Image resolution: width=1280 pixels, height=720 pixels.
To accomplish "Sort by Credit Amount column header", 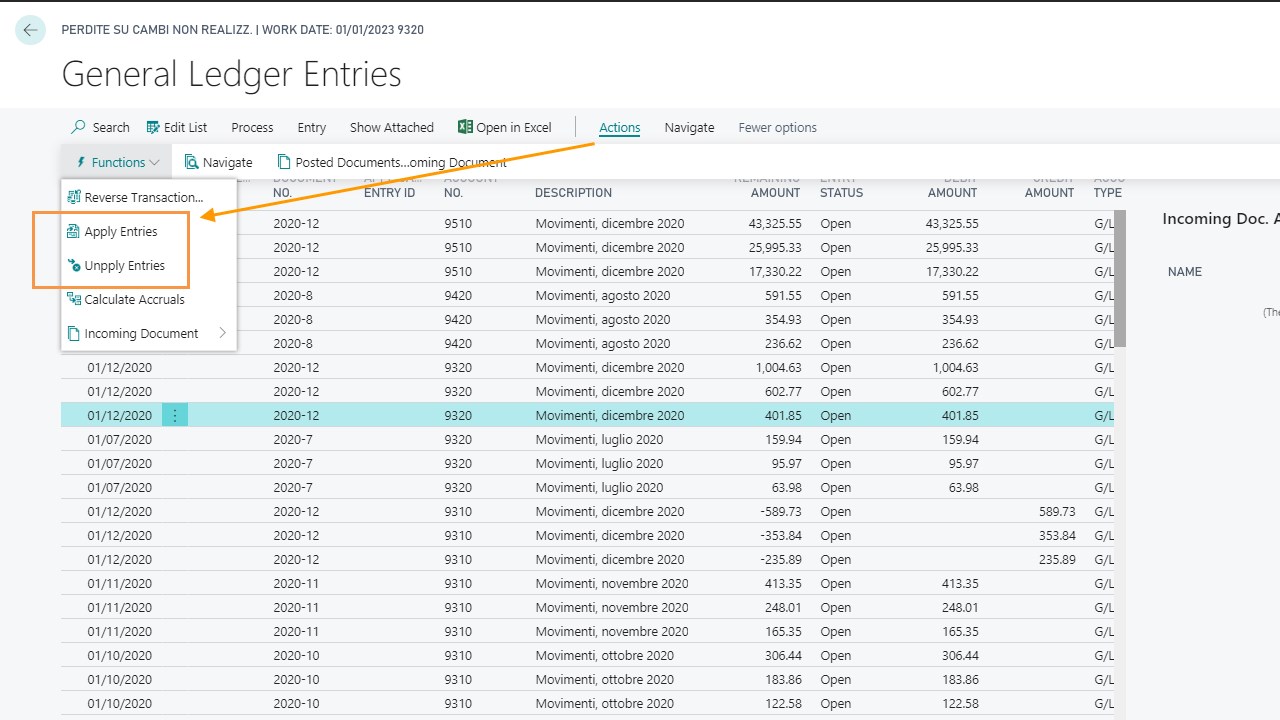I will point(1050,186).
